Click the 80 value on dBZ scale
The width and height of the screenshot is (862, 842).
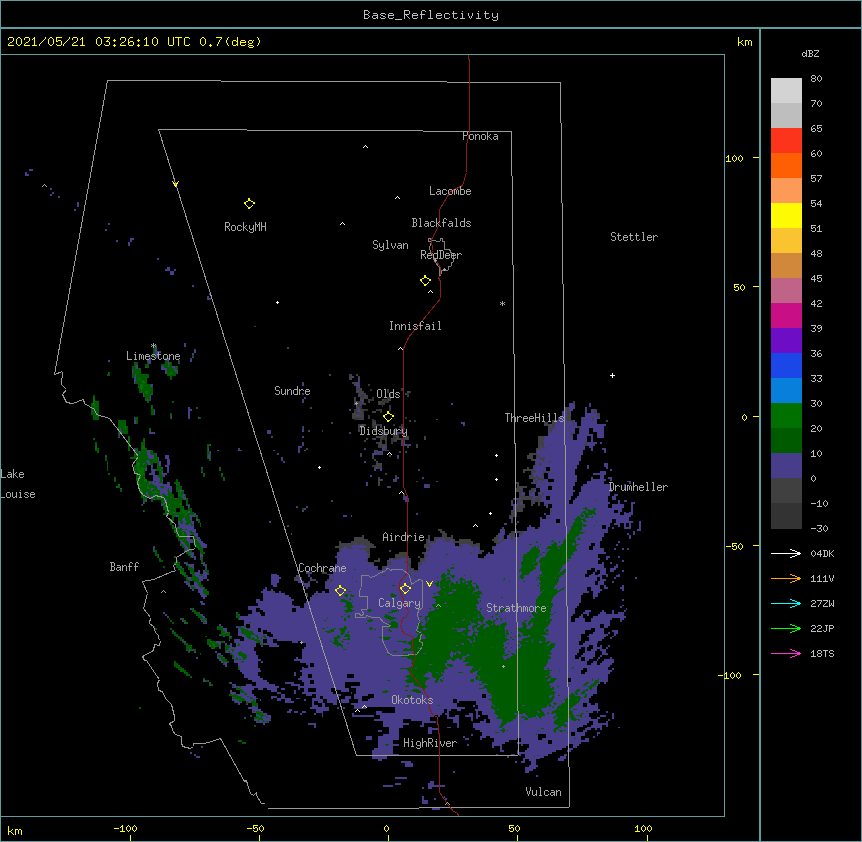tap(816, 79)
